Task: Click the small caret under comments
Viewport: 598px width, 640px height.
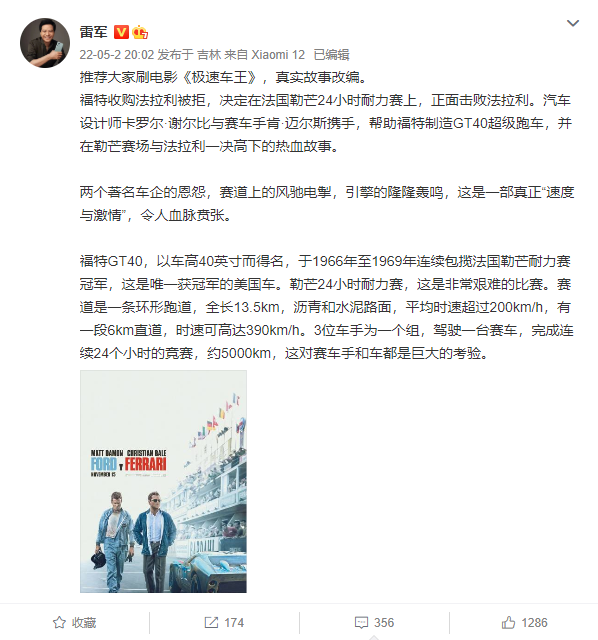Action: point(374,637)
